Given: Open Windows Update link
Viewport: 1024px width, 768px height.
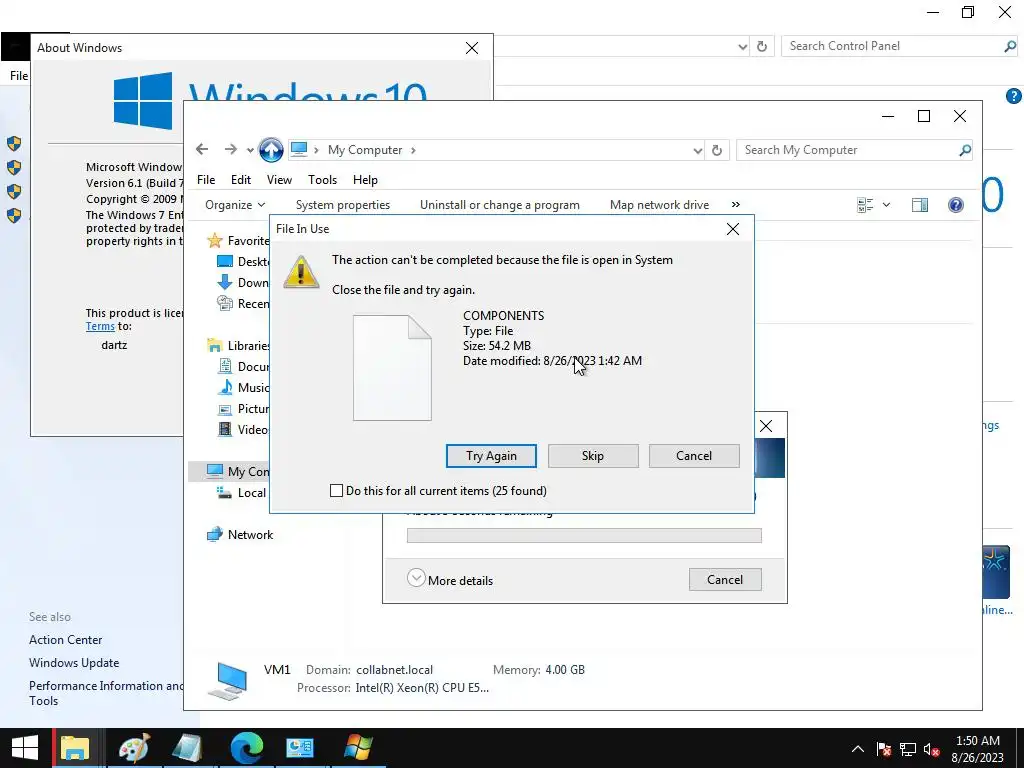Looking at the screenshot, I should coord(74,663).
